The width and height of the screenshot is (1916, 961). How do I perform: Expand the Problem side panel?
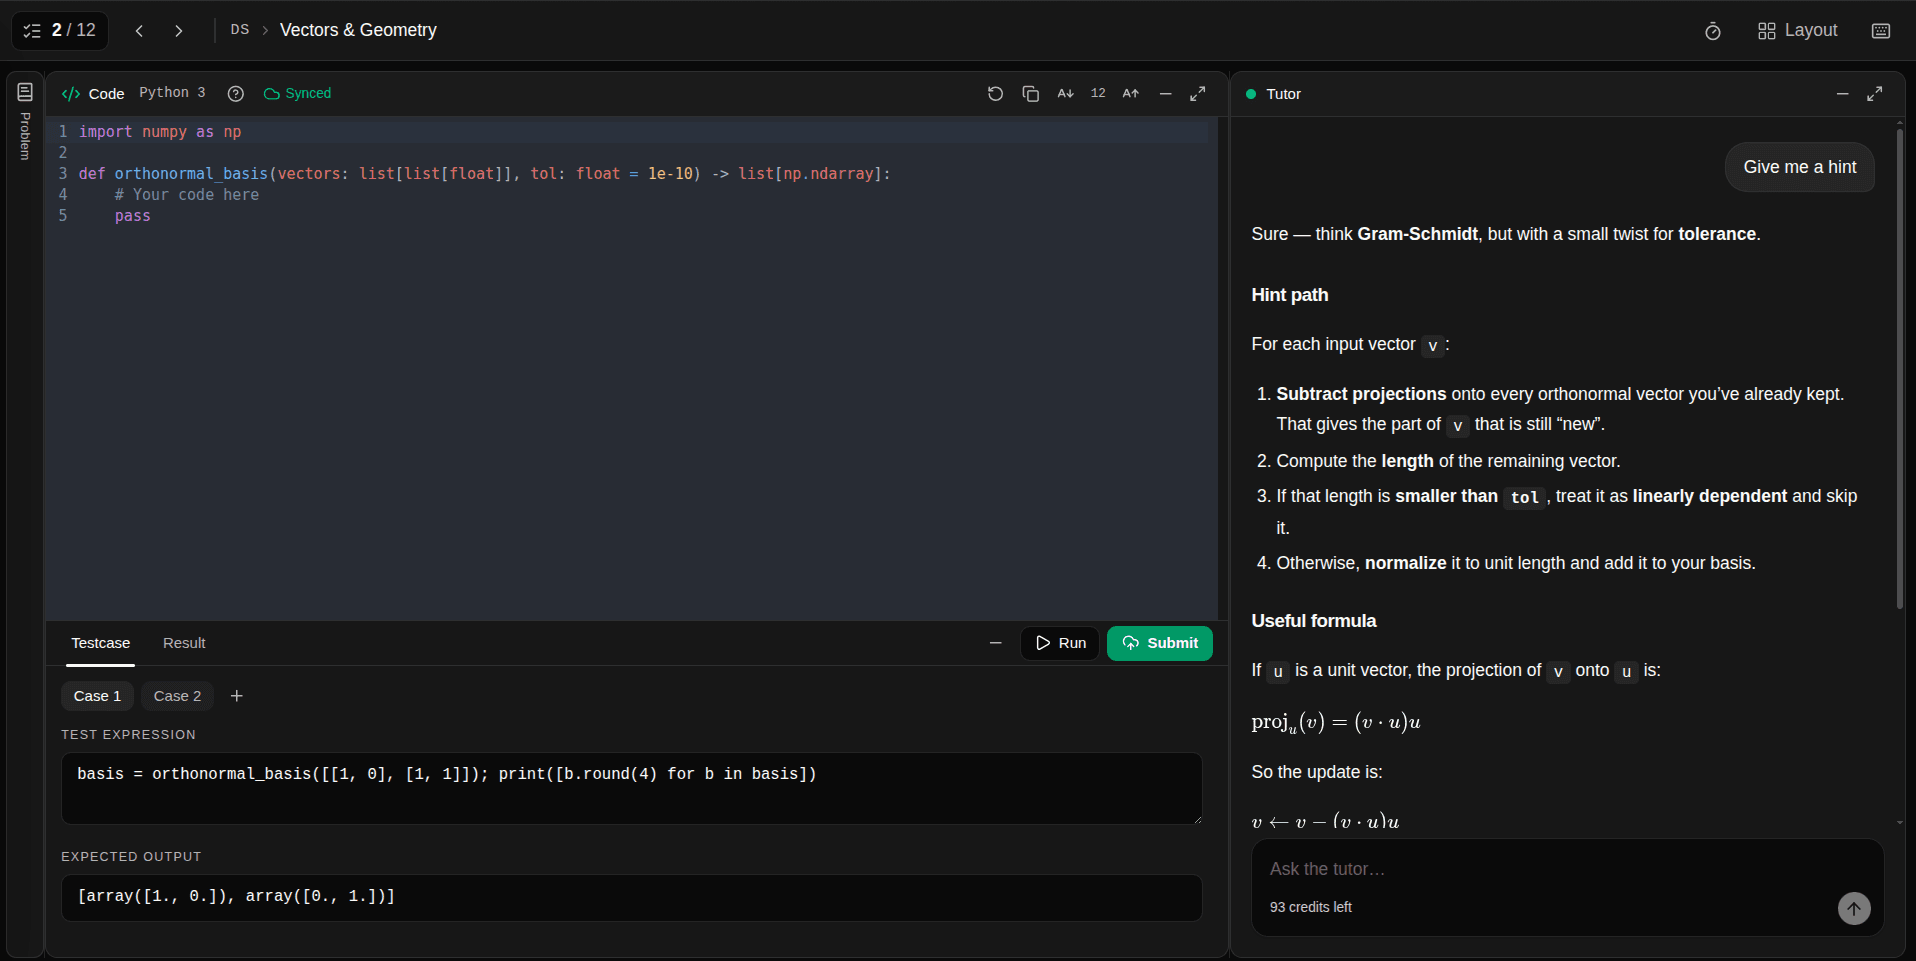coord(25,120)
